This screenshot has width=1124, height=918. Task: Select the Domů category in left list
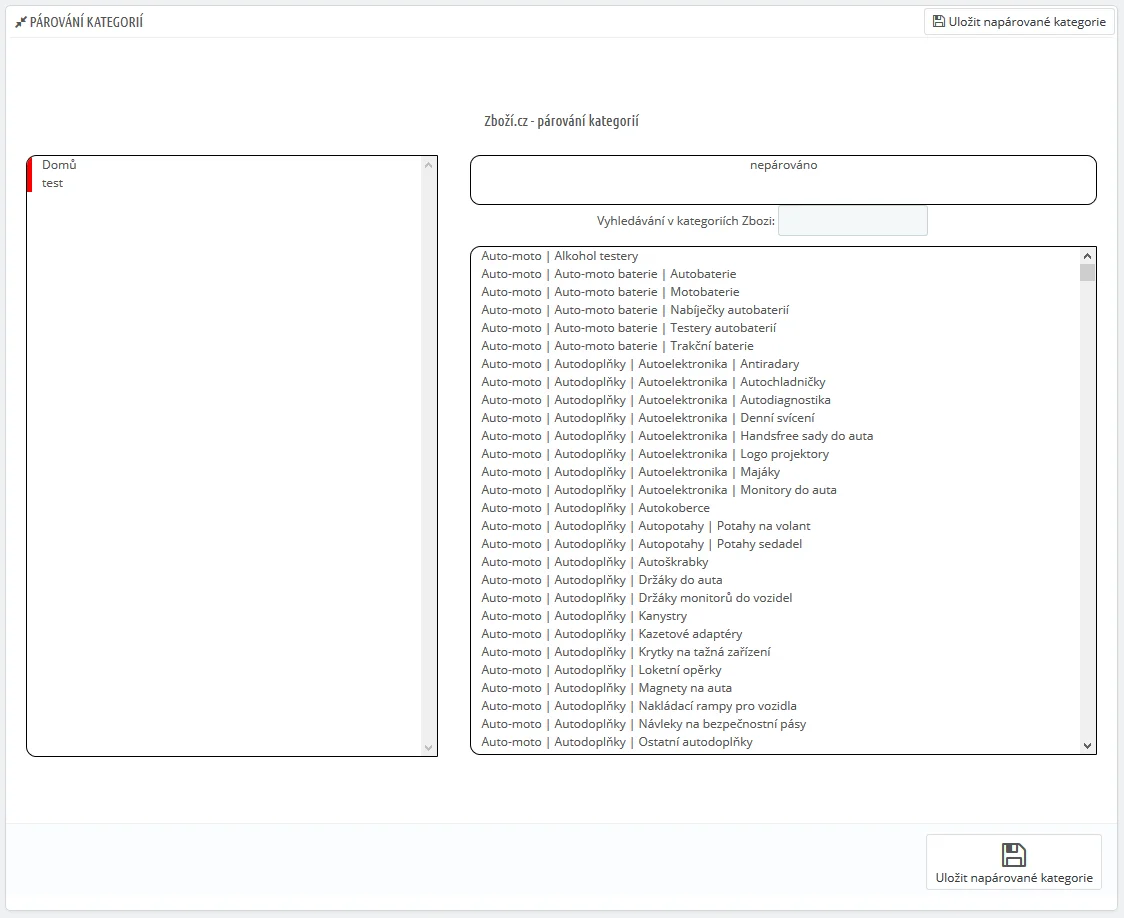coord(59,165)
